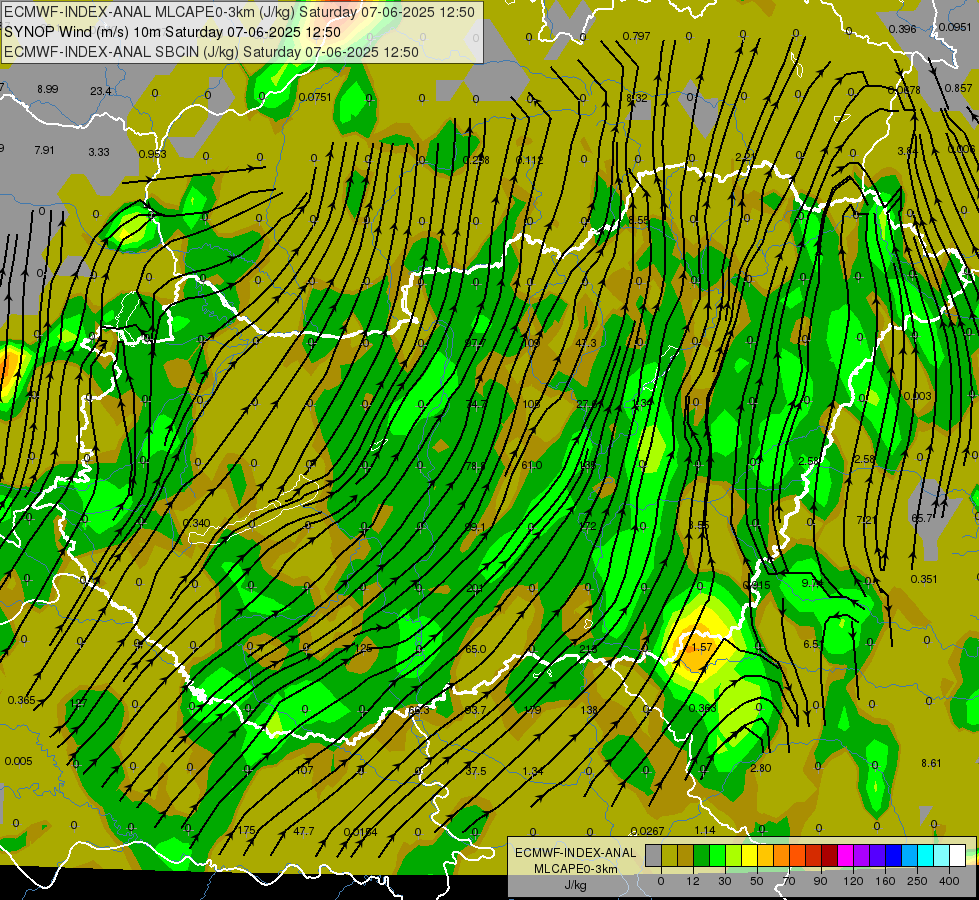The image size is (979, 900).
Task: Click the map value 0.857
Action: point(958,88)
